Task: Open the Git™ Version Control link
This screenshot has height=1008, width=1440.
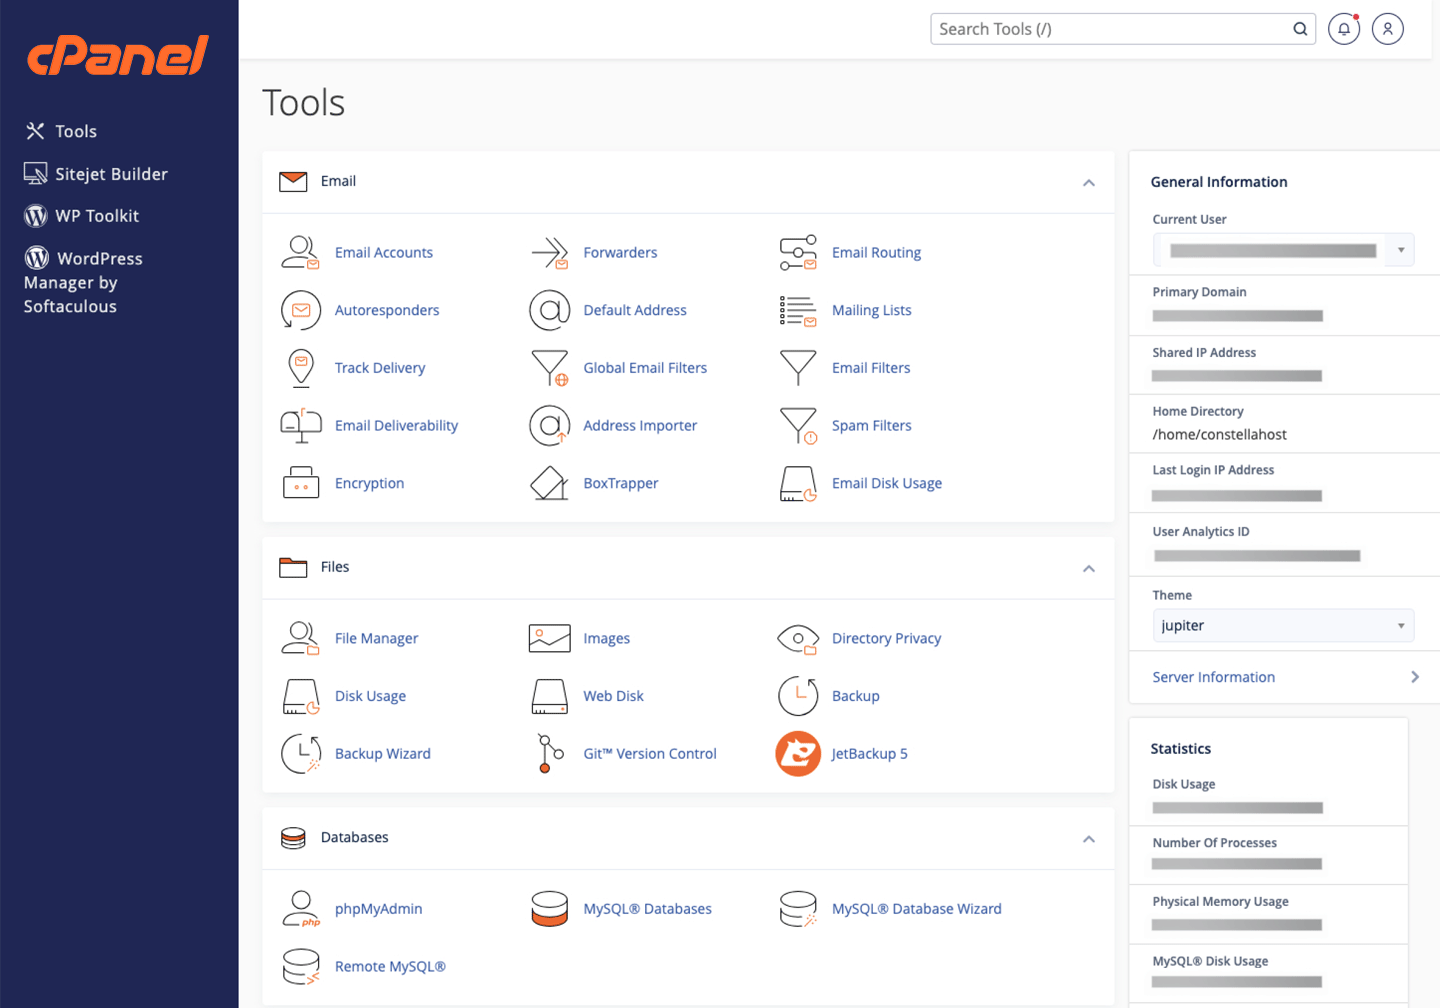Action: [x=650, y=754]
